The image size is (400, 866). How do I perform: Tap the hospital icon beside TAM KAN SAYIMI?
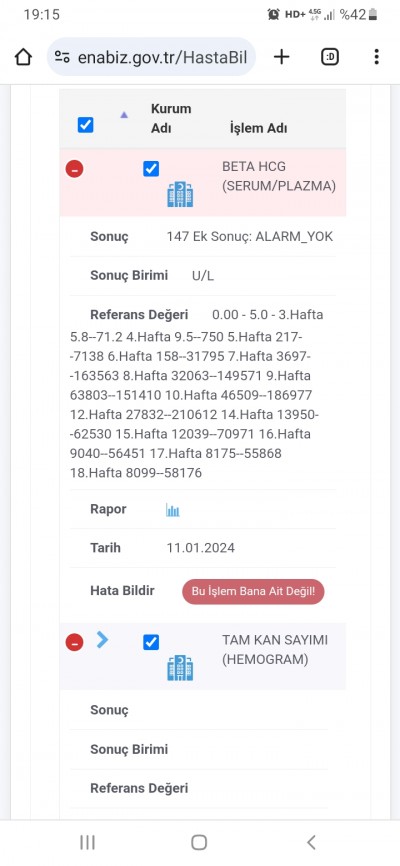pyautogui.click(x=180, y=668)
